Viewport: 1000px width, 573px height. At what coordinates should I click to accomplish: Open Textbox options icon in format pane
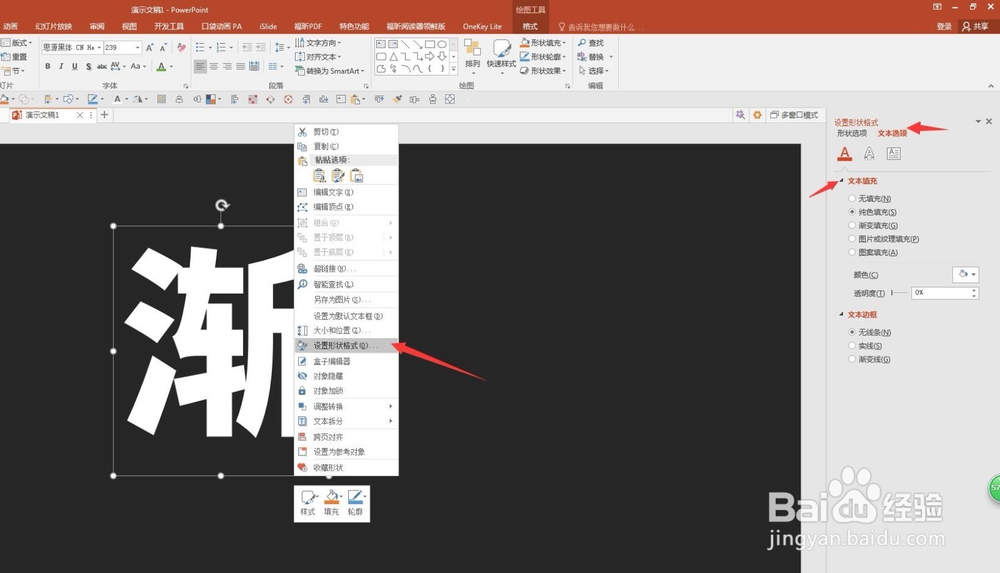pos(893,153)
